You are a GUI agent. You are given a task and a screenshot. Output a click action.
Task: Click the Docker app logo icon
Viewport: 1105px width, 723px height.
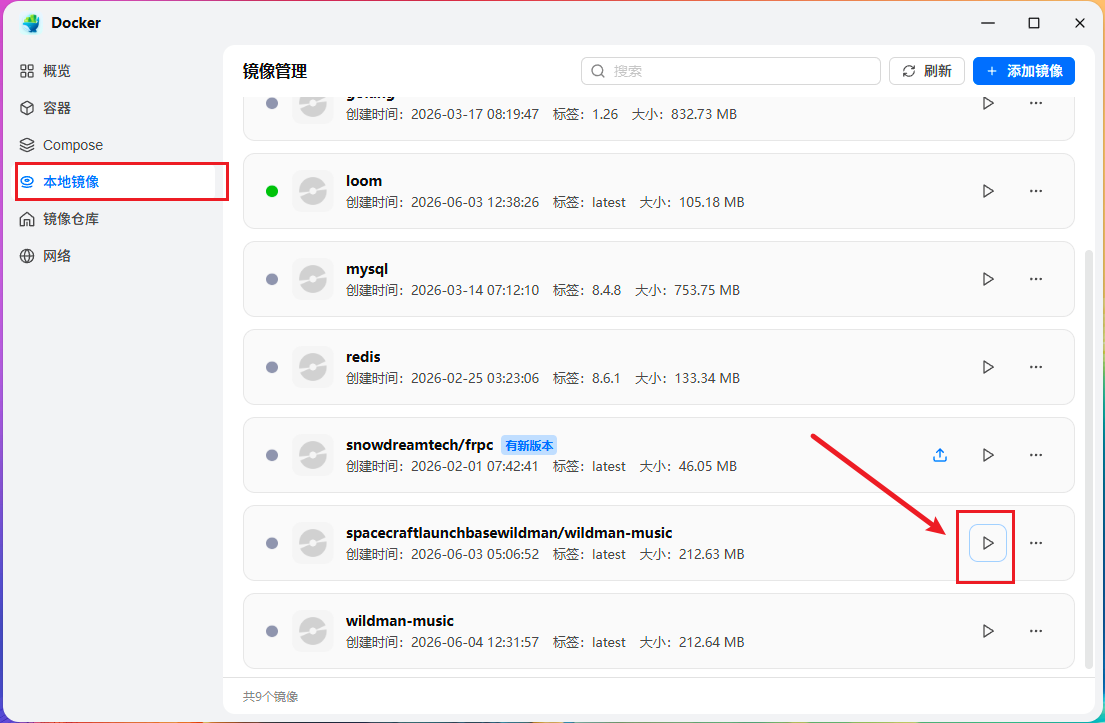[x=31, y=23]
